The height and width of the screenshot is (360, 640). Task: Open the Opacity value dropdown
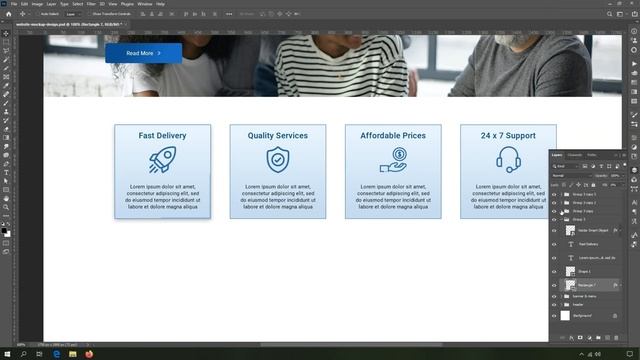(x=622, y=176)
